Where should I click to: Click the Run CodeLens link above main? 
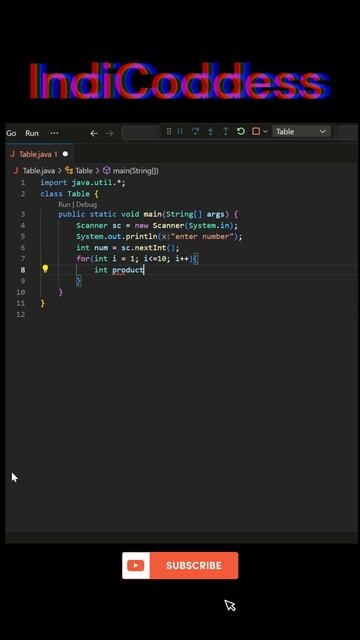point(64,204)
